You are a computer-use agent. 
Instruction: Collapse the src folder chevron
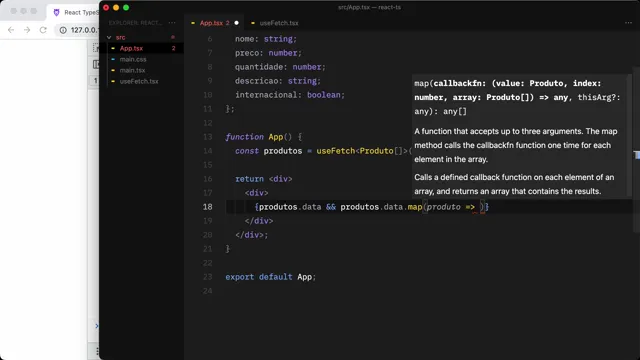click(x=109, y=37)
